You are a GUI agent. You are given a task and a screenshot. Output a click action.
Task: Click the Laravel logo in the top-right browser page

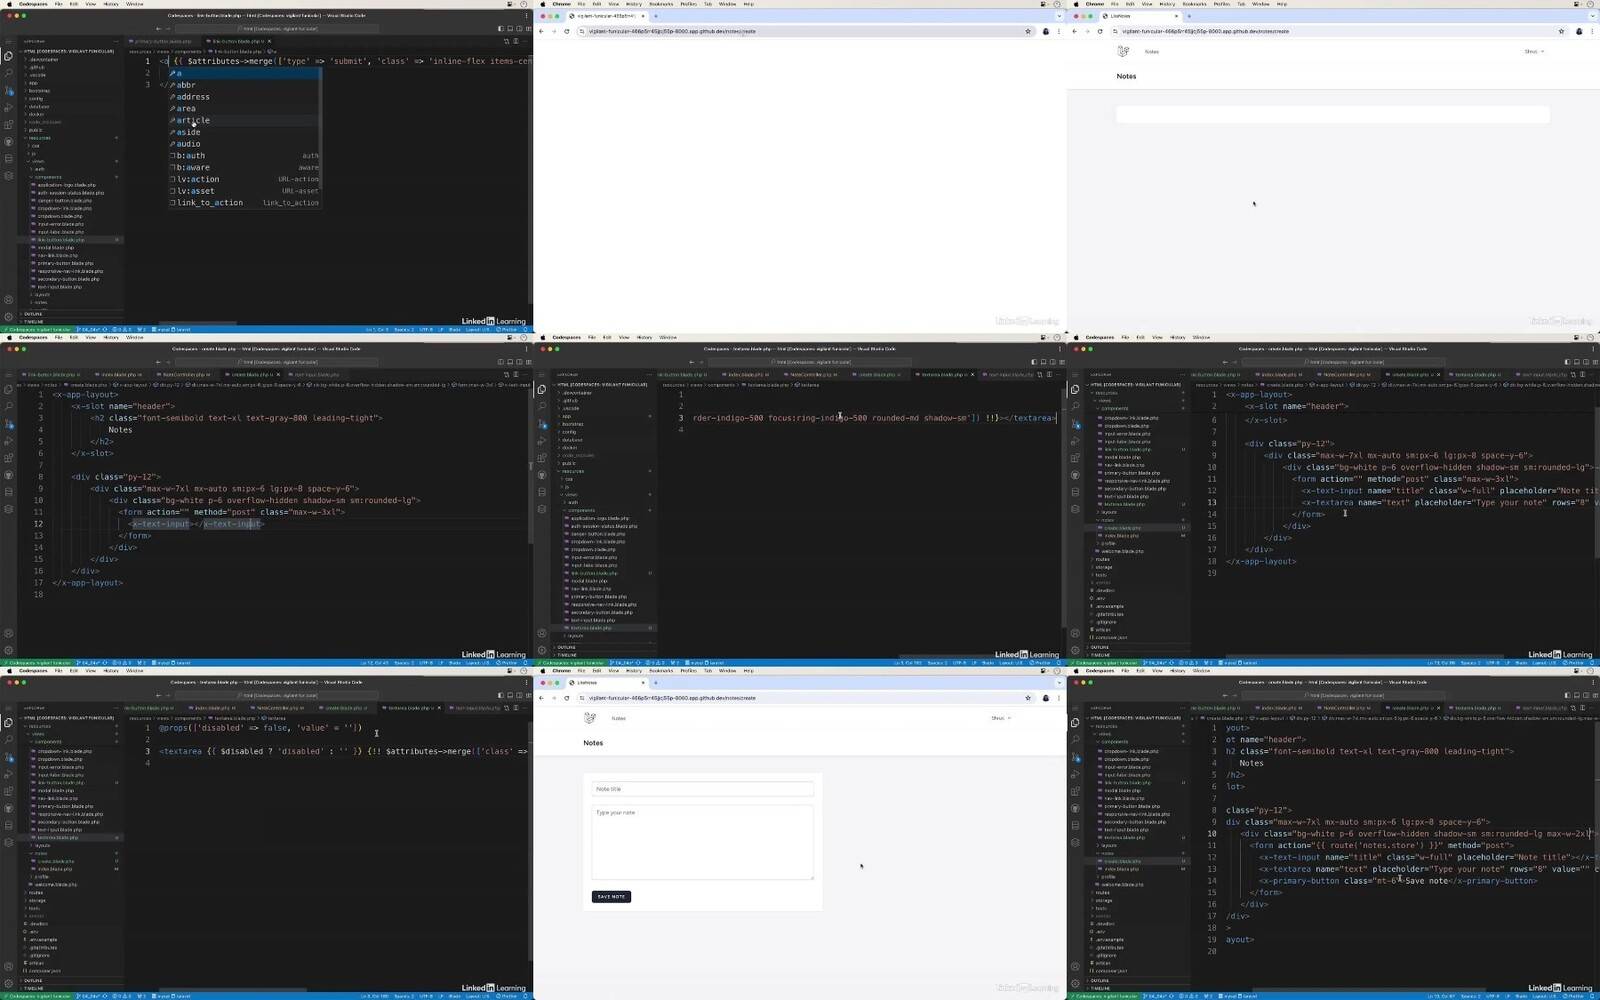tap(1123, 51)
